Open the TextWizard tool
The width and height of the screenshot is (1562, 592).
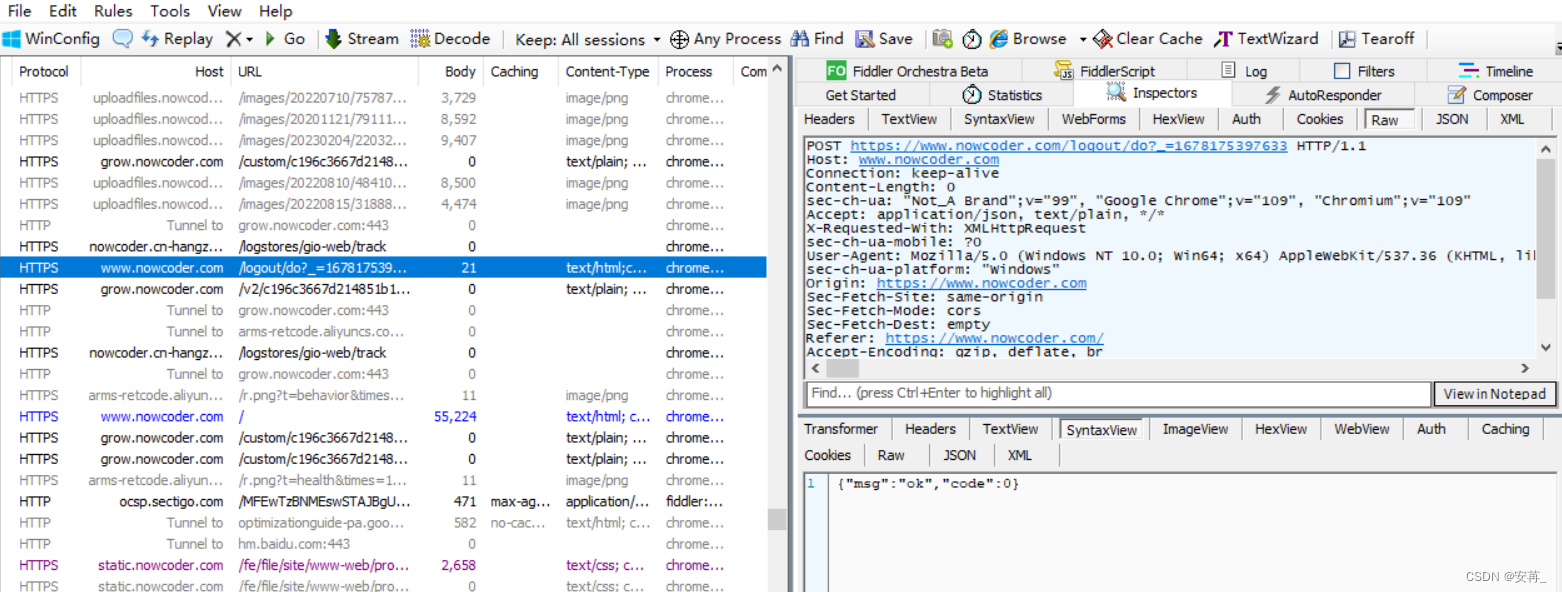coord(1266,39)
